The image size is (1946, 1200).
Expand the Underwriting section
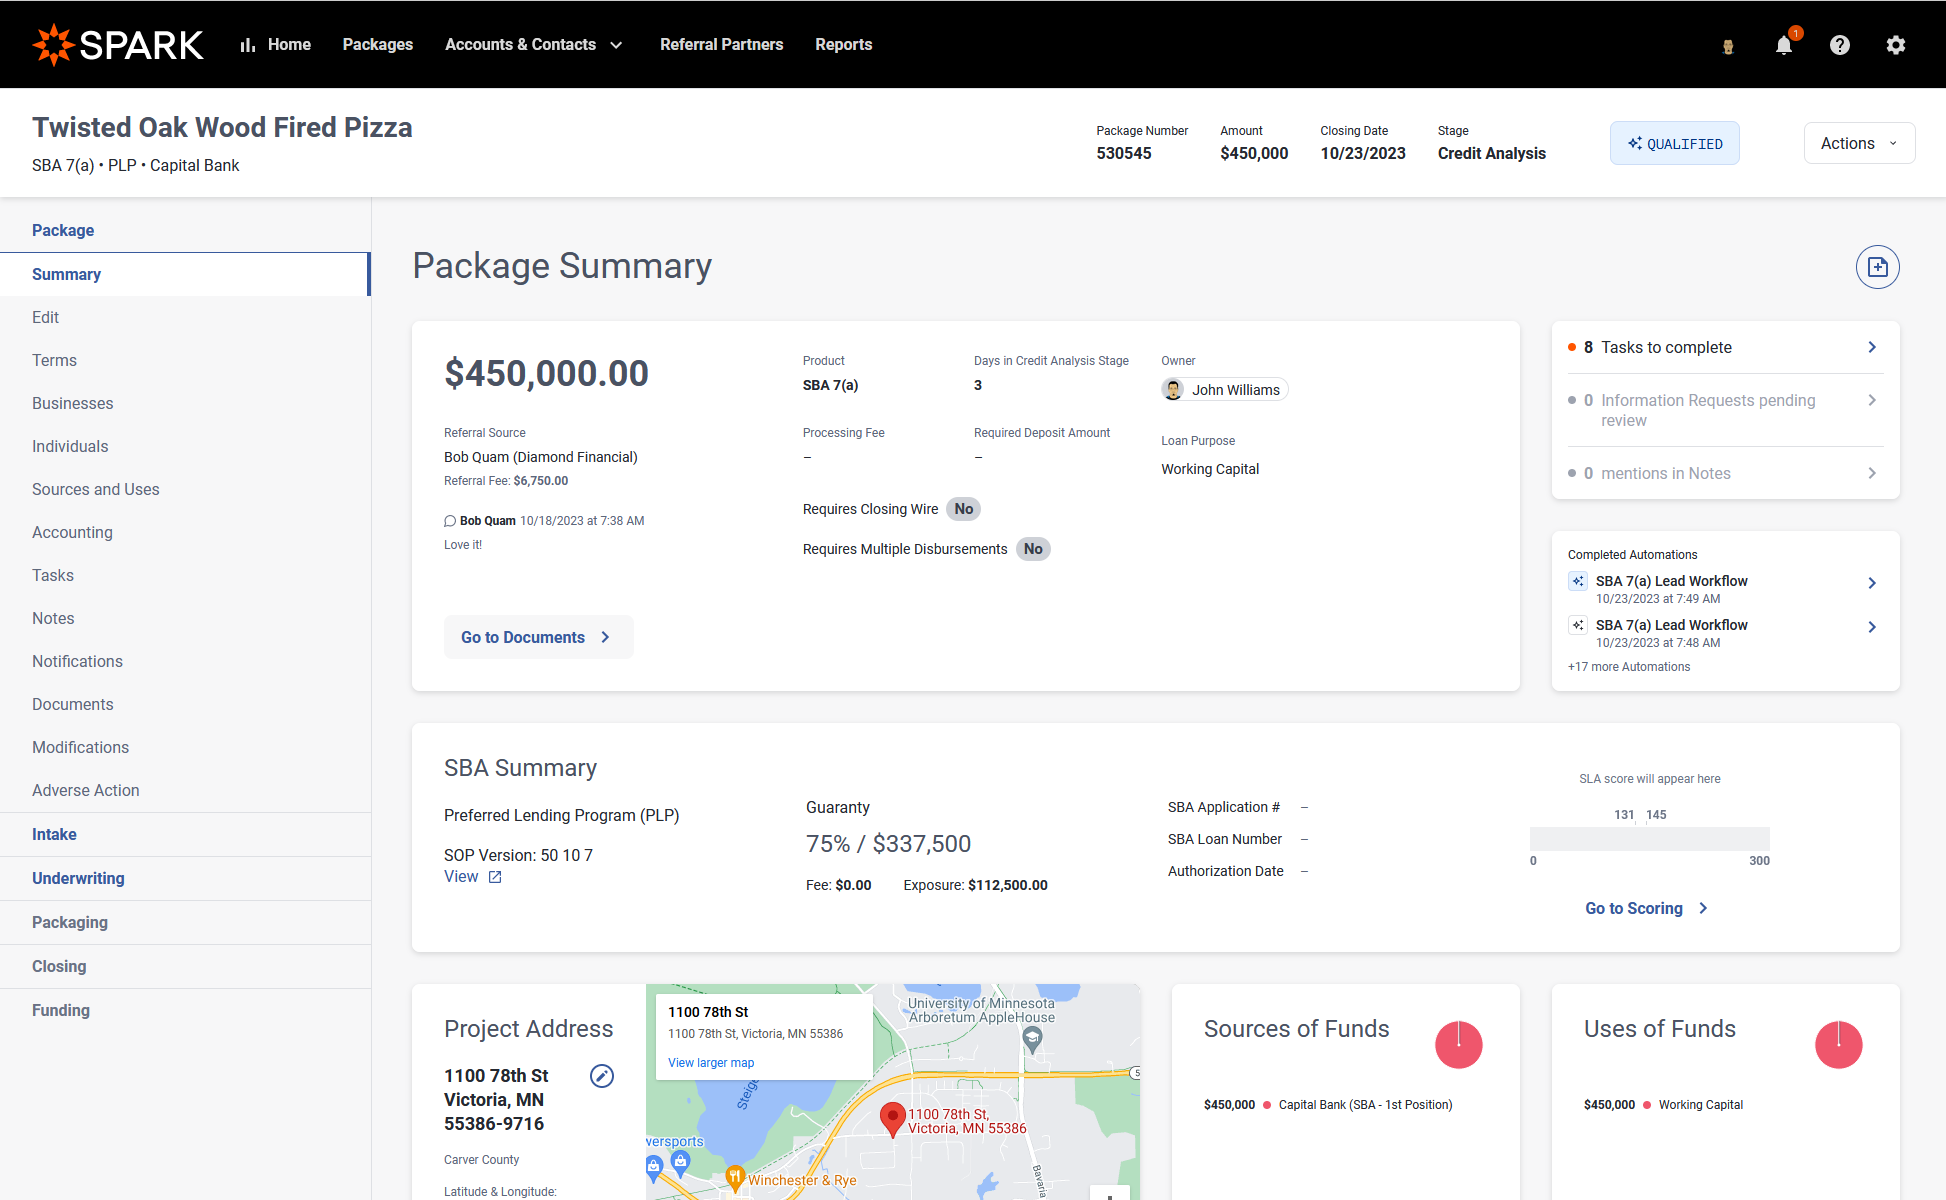(185, 878)
